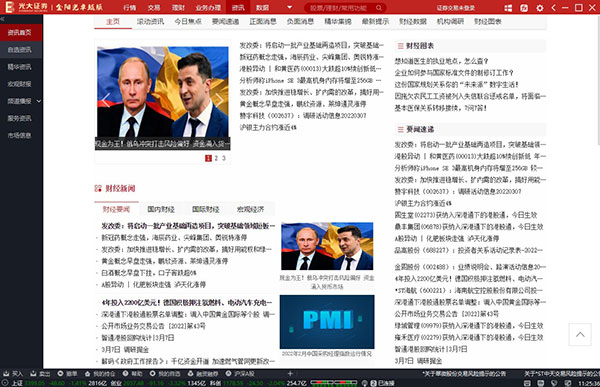The width and height of the screenshot is (600, 387).
Task: Return to top with the up-arrow button
Action: 580,335
